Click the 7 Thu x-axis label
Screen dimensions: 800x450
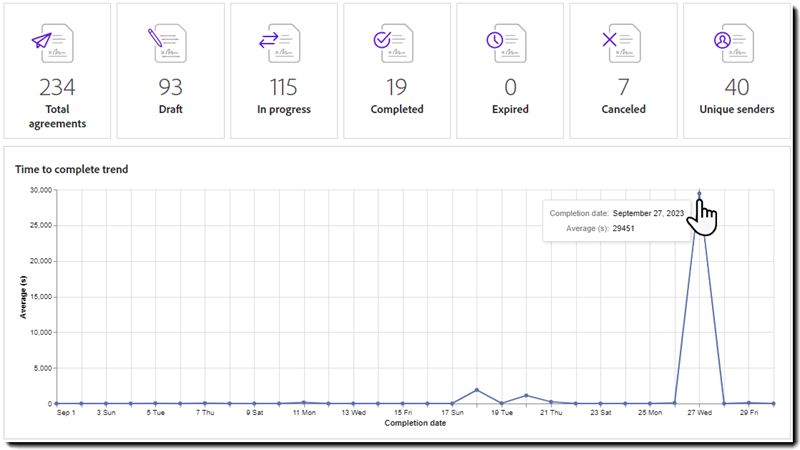click(205, 413)
